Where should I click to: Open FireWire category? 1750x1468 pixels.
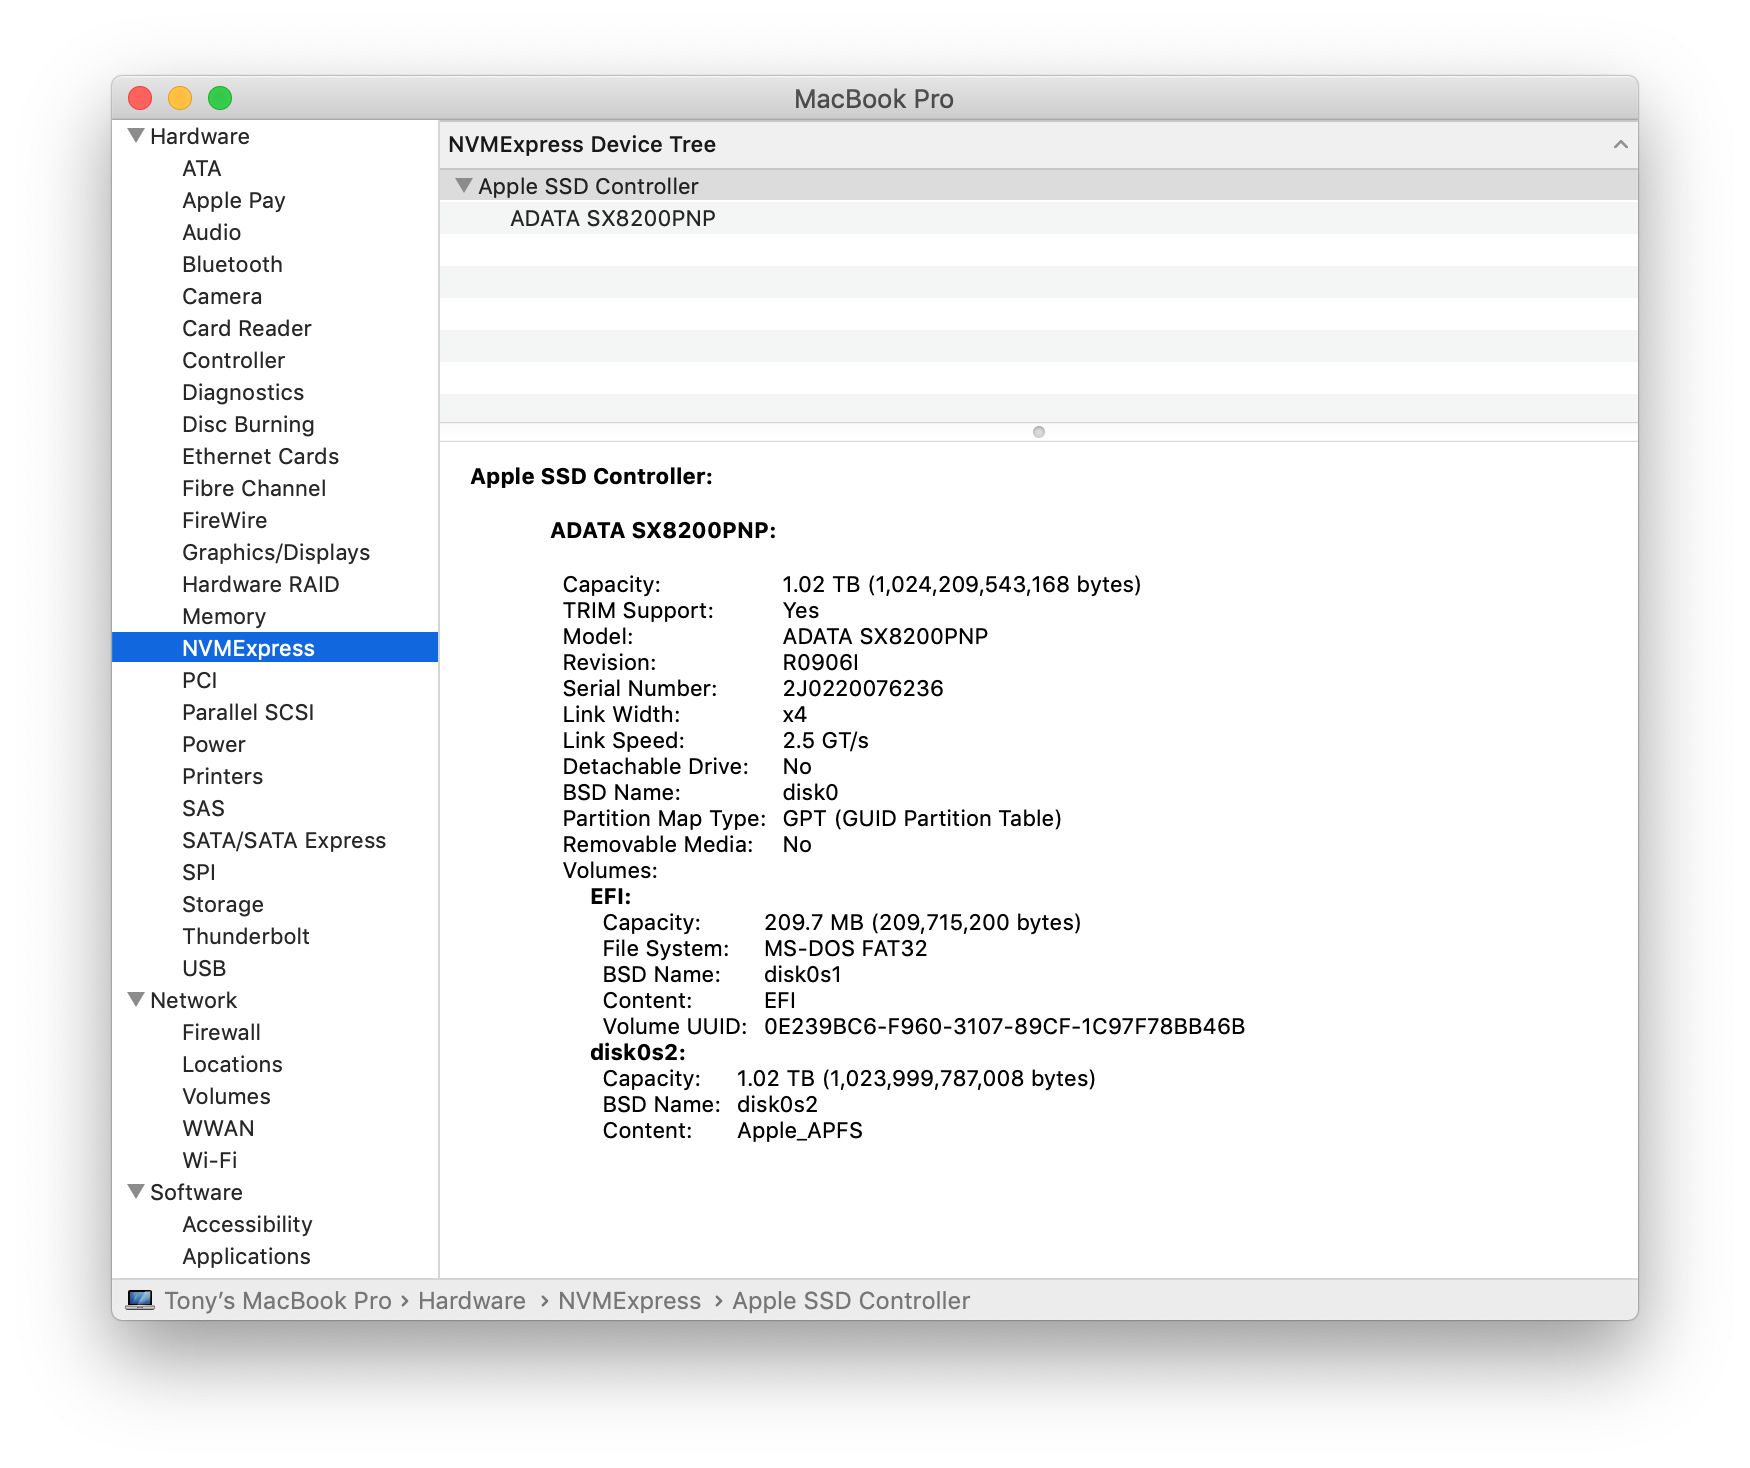[224, 520]
